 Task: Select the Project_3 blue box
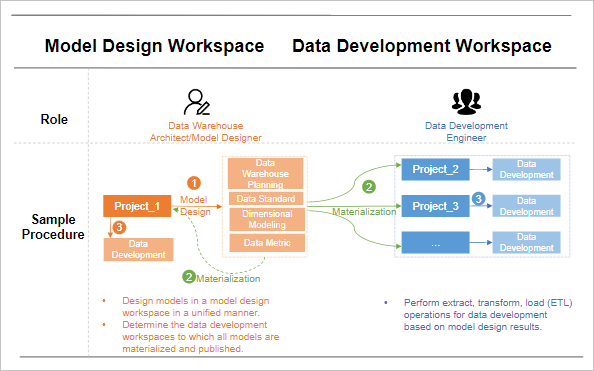436,206
